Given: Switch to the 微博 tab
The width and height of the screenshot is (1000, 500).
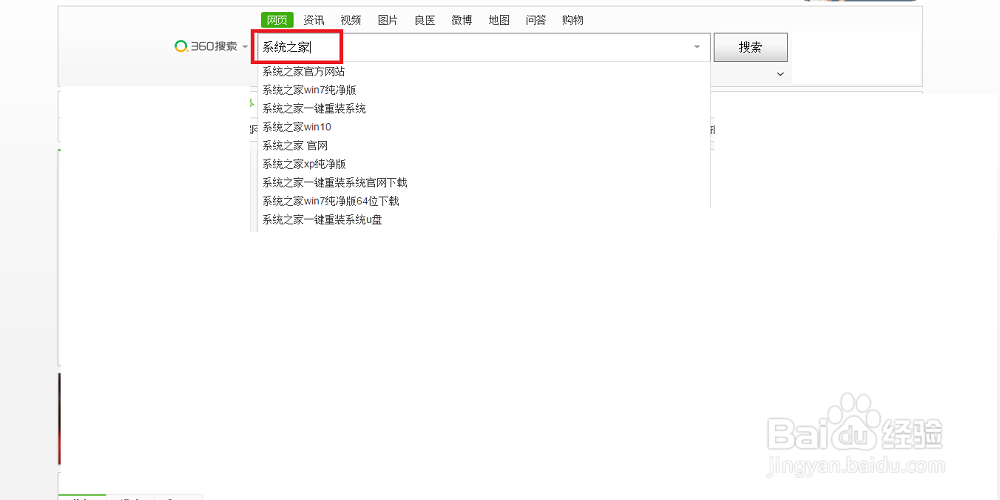Looking at the screenshot, I should click(x=462, y=20).
